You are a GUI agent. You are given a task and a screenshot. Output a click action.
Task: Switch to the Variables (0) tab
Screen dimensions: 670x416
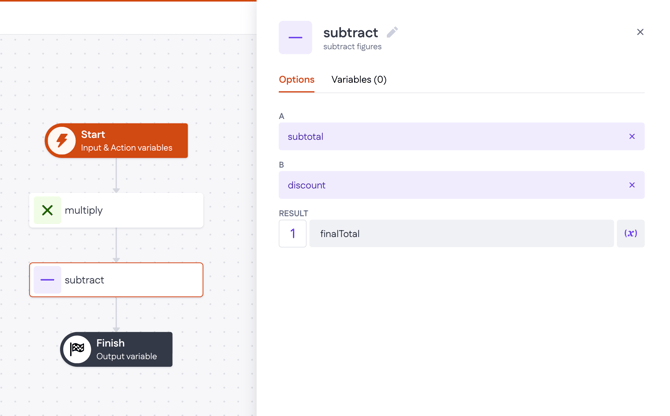click(x=359, y=80)
